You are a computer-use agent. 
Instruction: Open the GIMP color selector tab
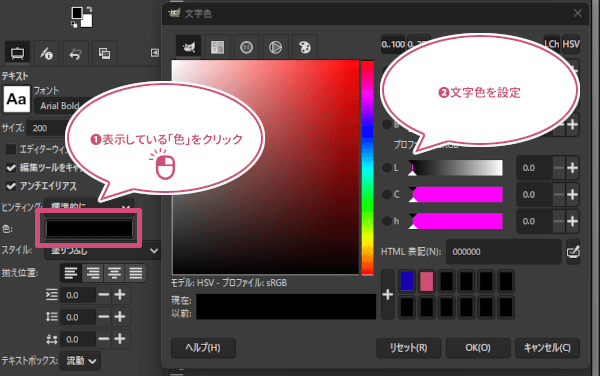pyautogui.click(x=189, y=47)
